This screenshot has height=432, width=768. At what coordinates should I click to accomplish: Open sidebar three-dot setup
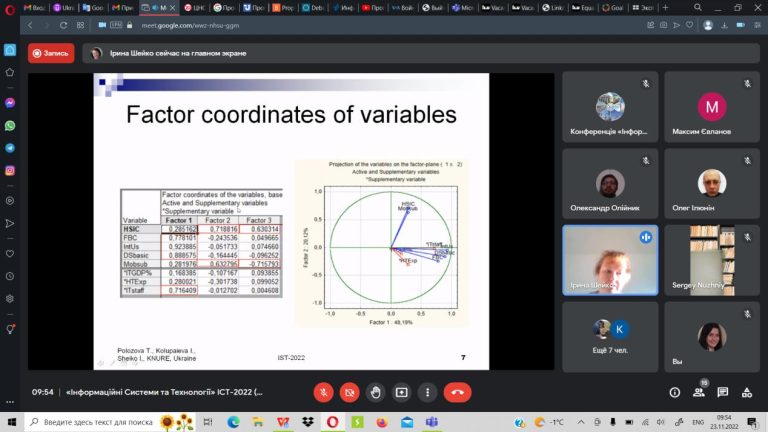[x=10, y=402]
